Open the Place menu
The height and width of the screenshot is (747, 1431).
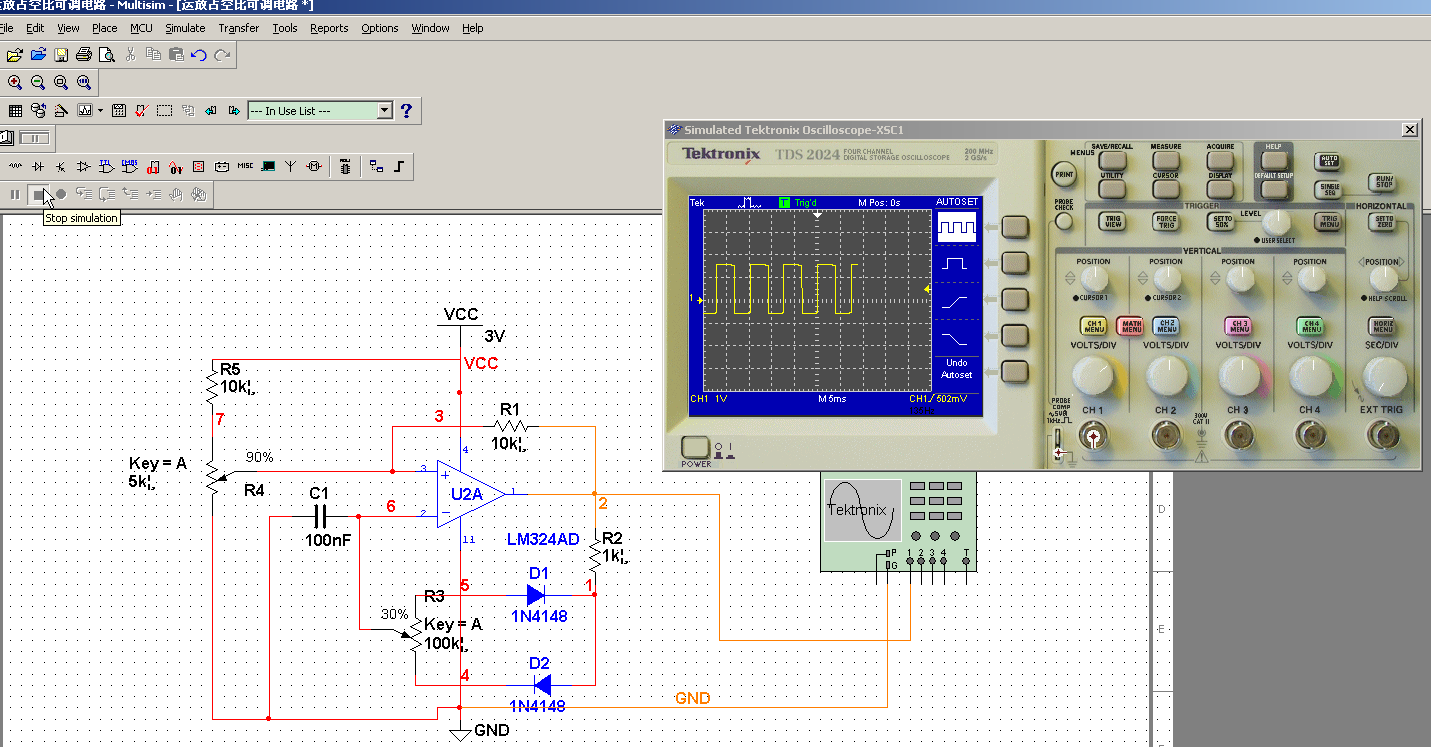[x=104, y=28]
